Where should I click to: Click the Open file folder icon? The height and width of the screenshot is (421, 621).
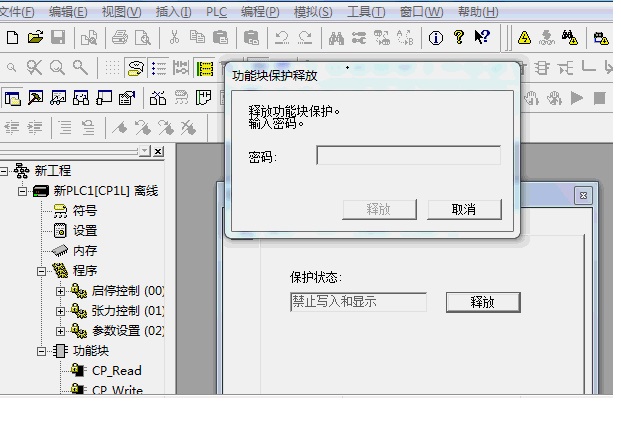(x=35, y=38)
